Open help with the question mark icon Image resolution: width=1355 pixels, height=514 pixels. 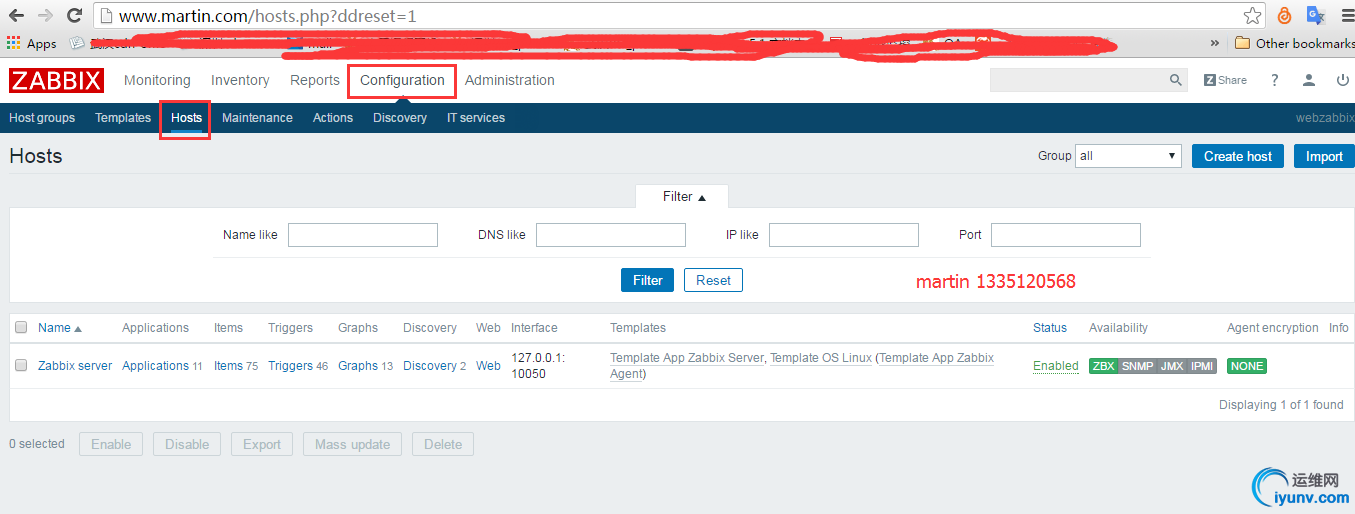coord(1275,80)
